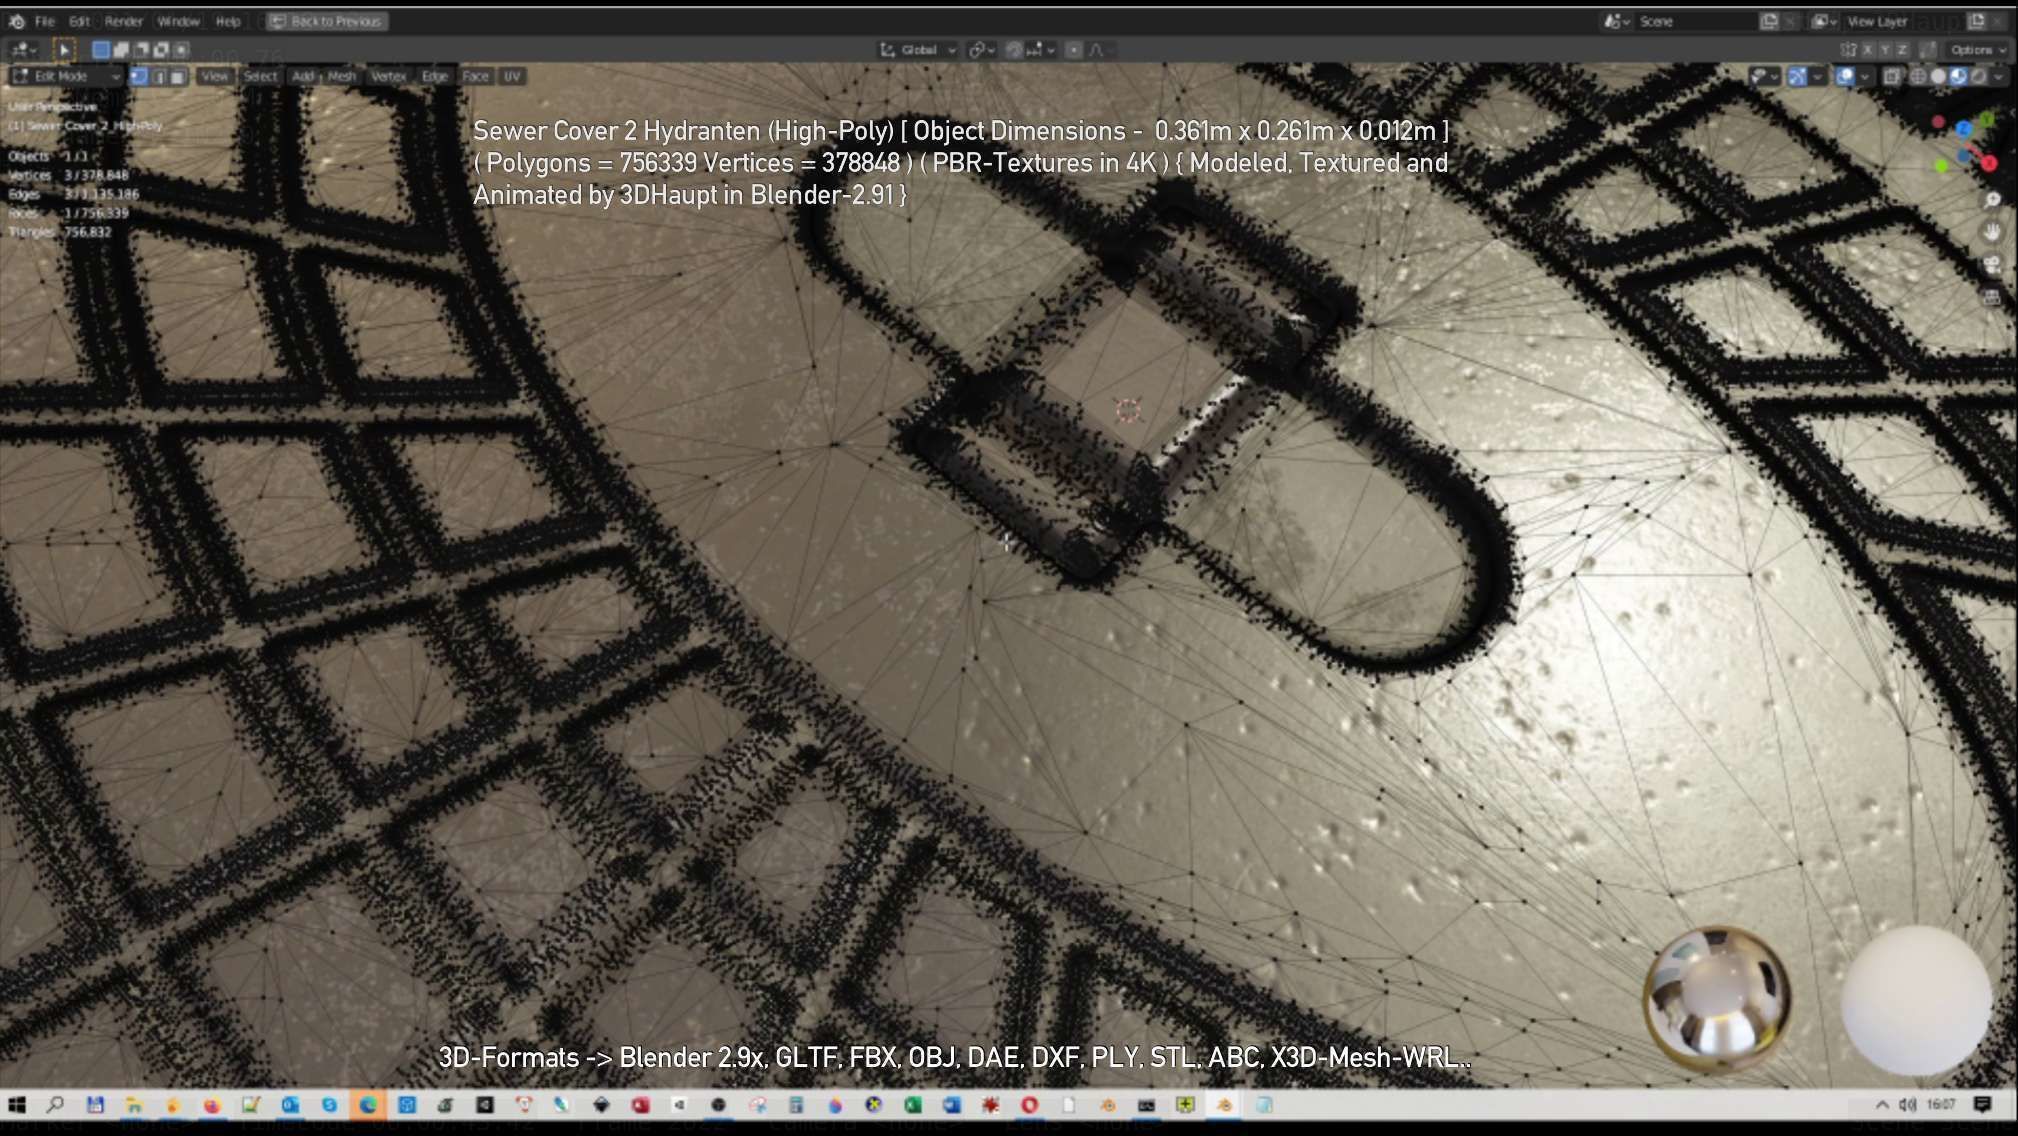Open the notification center icon
This screenshot has width=2018, height=1136.
(1982, 1104)
